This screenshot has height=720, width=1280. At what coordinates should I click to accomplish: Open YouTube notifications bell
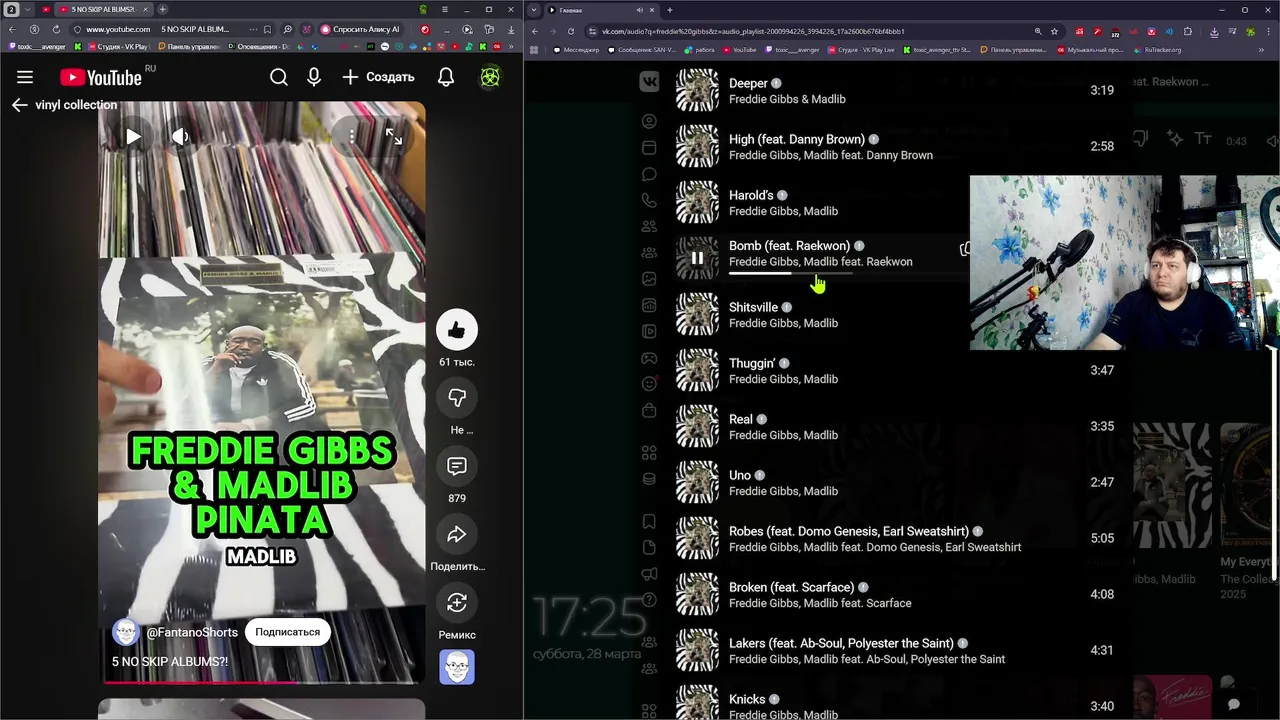click(446, 77)
